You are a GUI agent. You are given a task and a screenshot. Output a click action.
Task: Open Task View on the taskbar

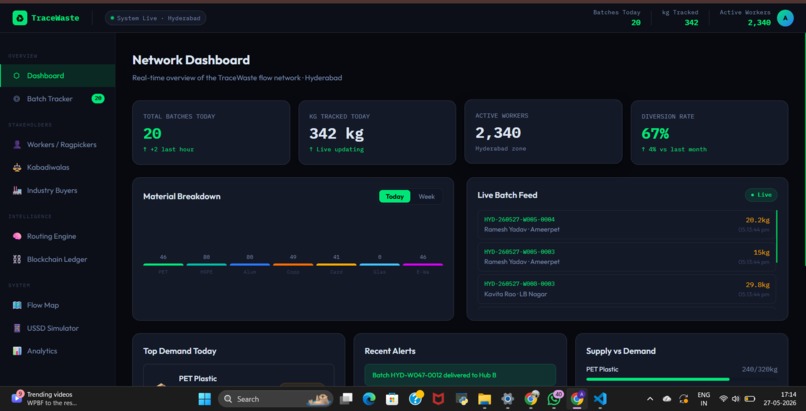(346, 399)
